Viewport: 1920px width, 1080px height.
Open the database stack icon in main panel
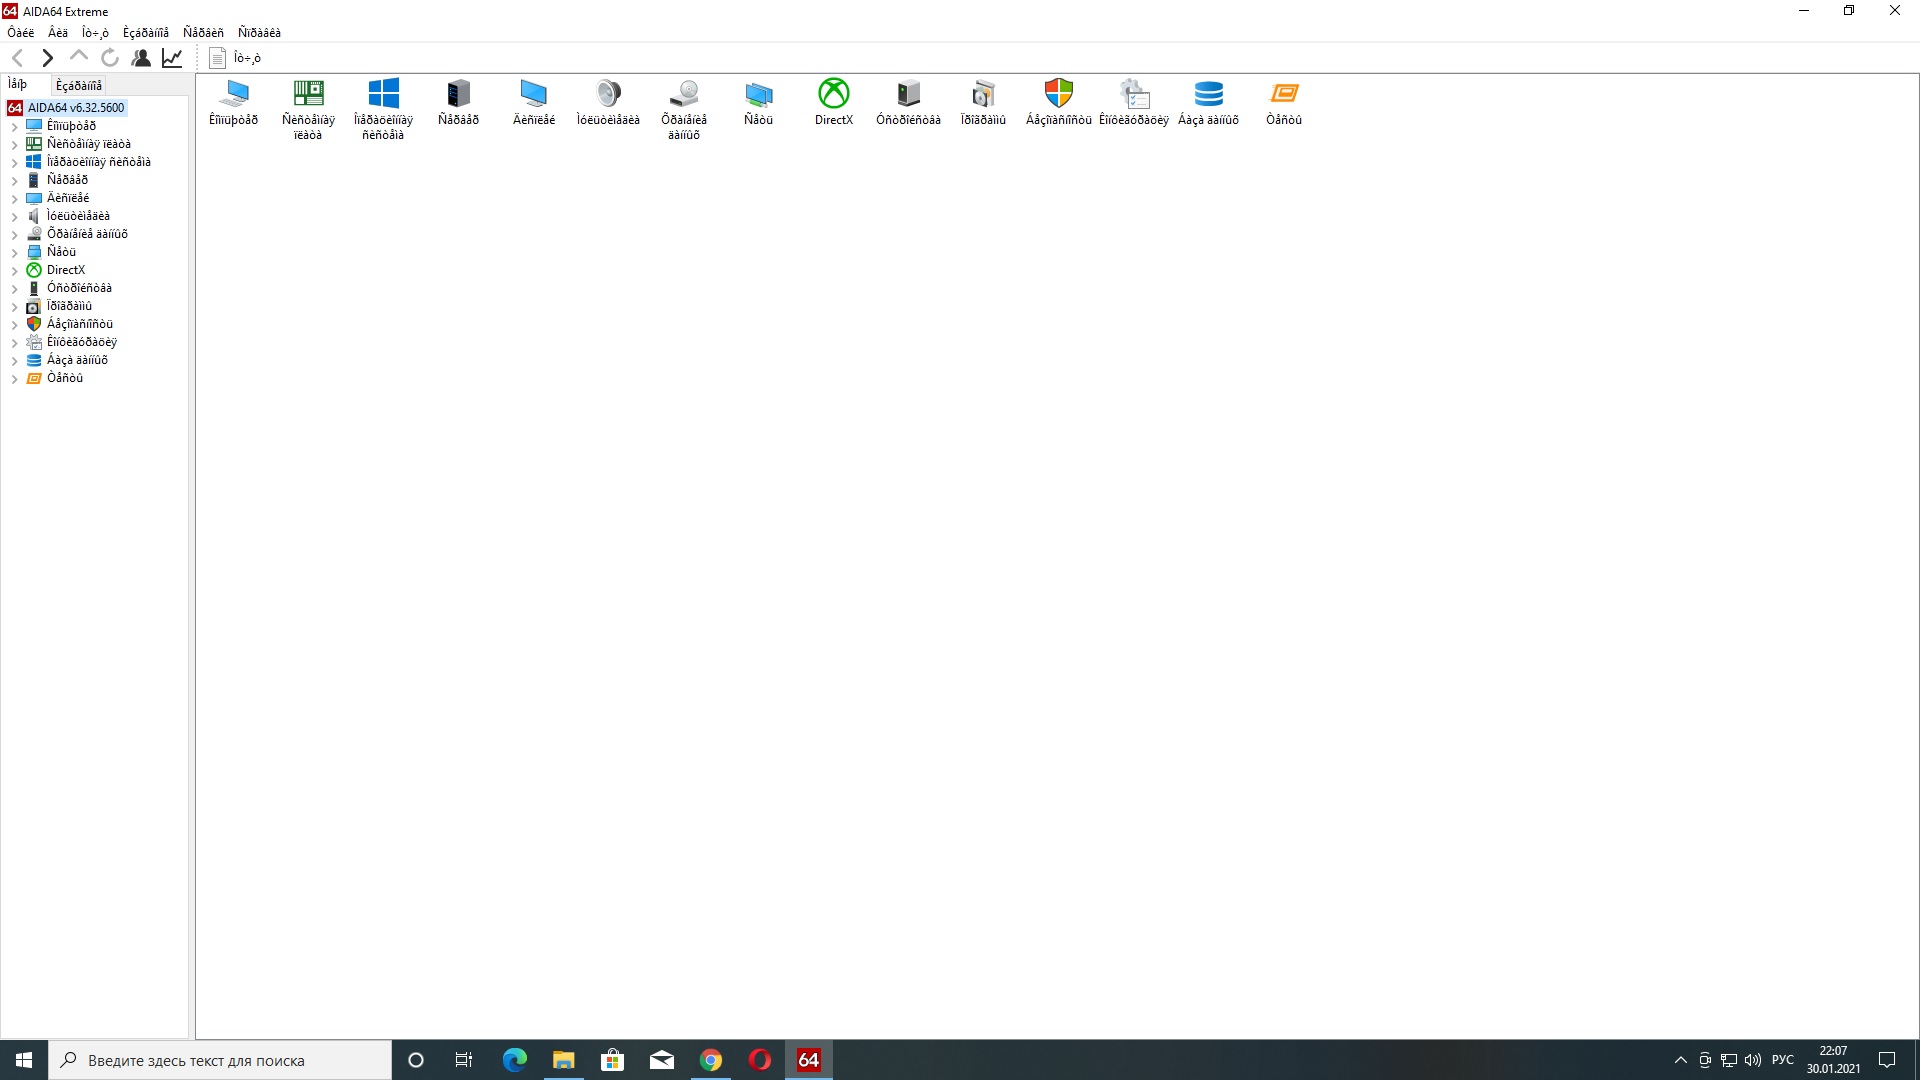(x=1208, y=94)
